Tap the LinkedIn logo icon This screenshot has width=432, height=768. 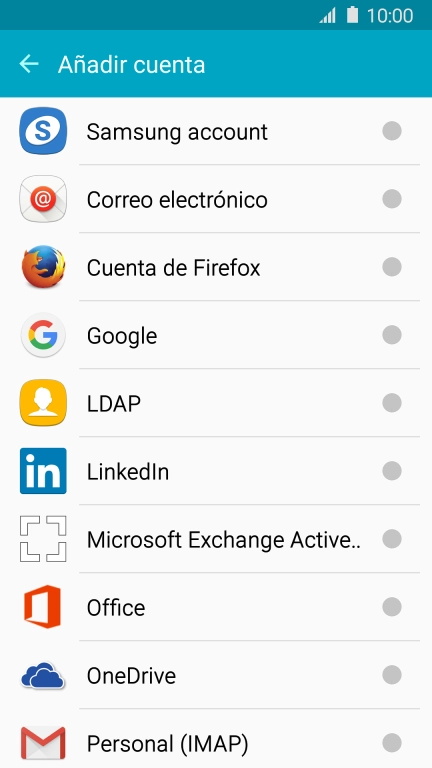tap(43, 471)
